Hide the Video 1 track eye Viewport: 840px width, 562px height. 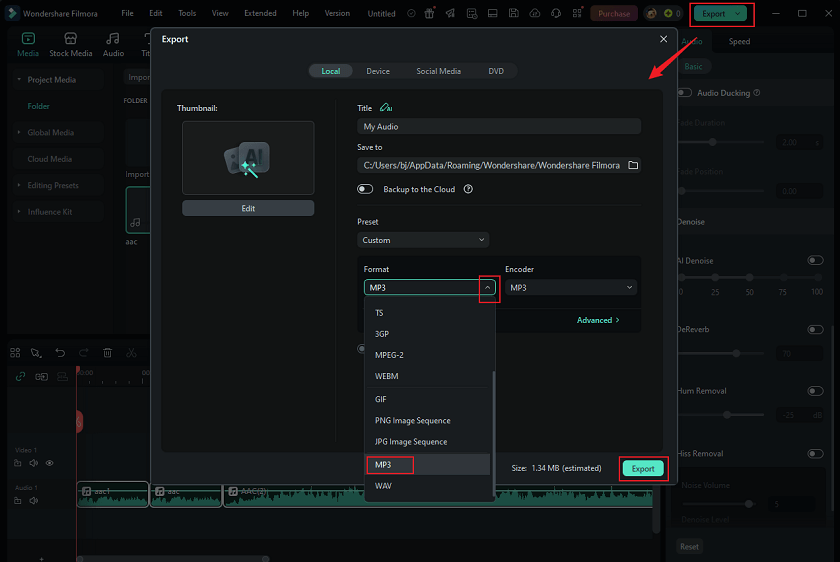(x=49, y=463)
